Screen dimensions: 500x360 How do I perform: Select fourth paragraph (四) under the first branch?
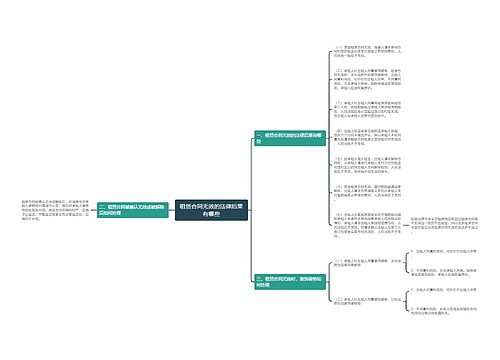tap(368, 138)
